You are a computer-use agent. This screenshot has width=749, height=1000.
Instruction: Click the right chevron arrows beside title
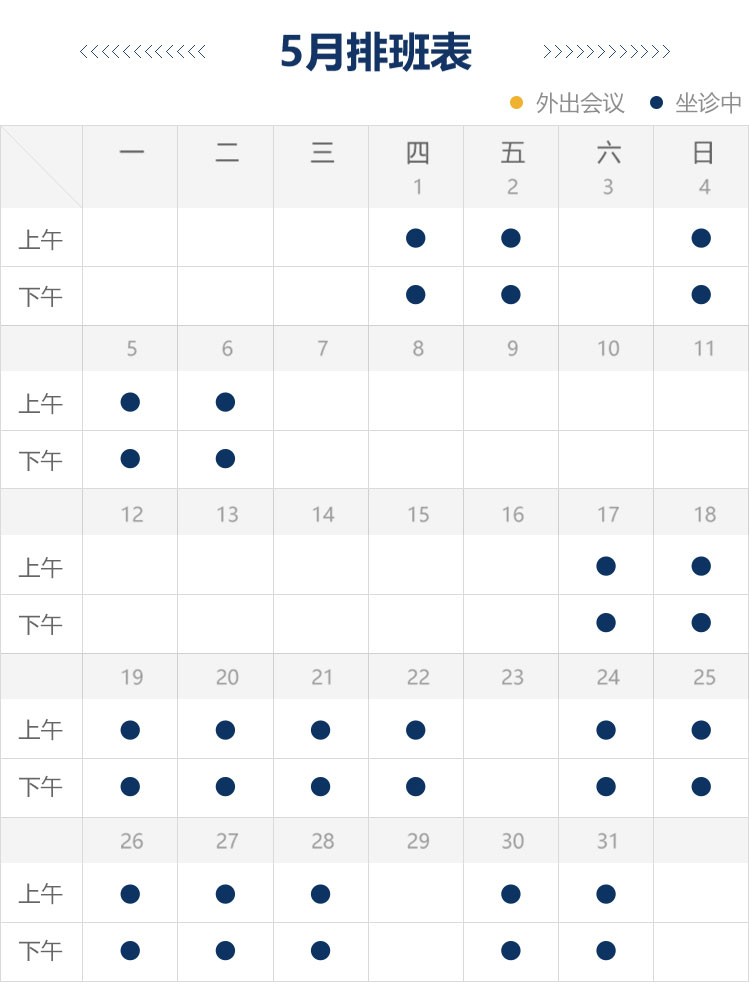point(606,52)
